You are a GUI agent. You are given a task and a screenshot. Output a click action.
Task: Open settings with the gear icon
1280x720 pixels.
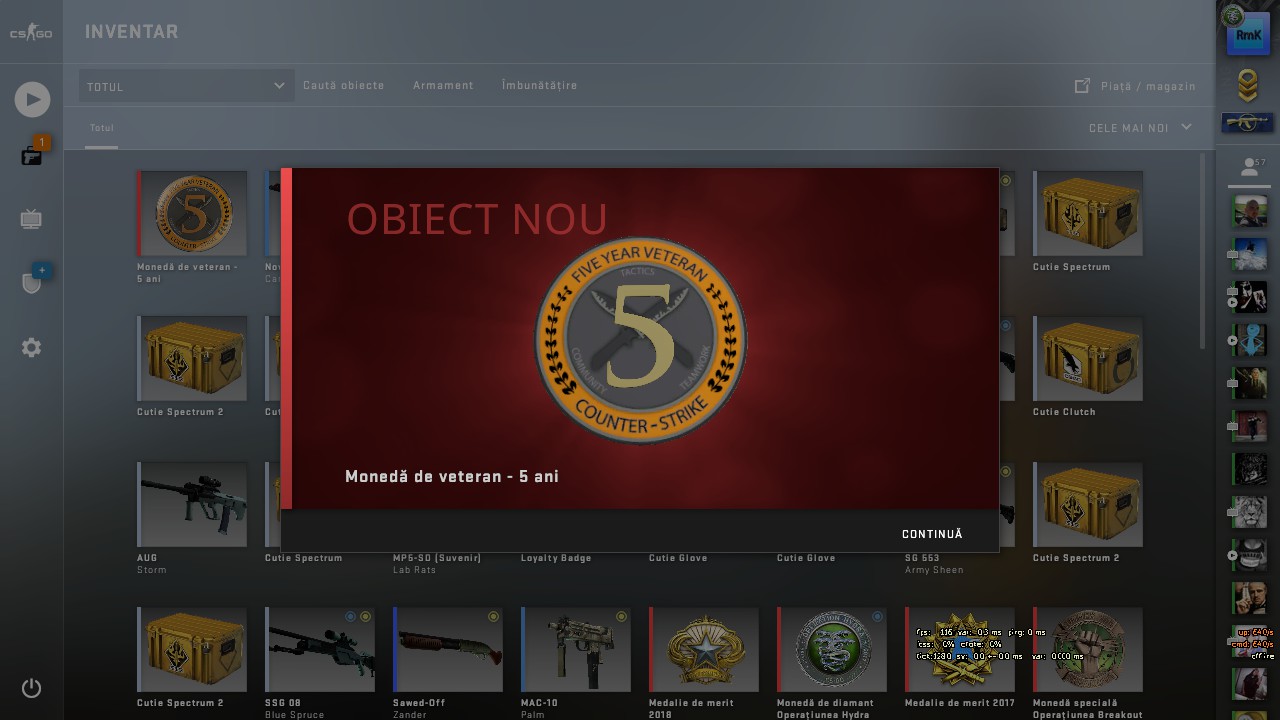[32, 348]
